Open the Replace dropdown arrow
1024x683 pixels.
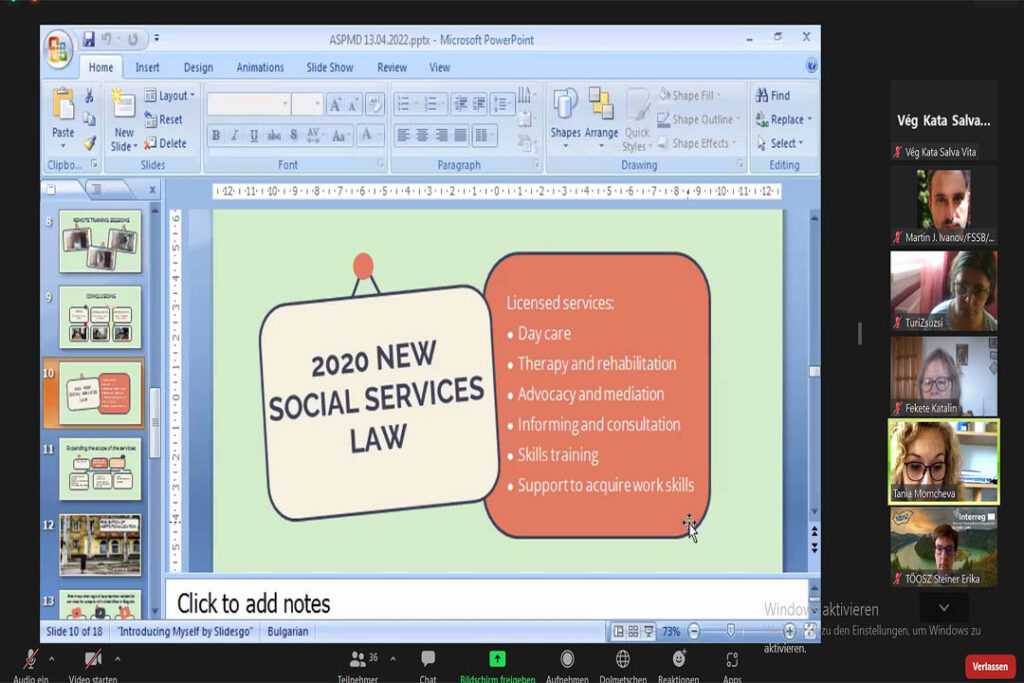[810, 119]
